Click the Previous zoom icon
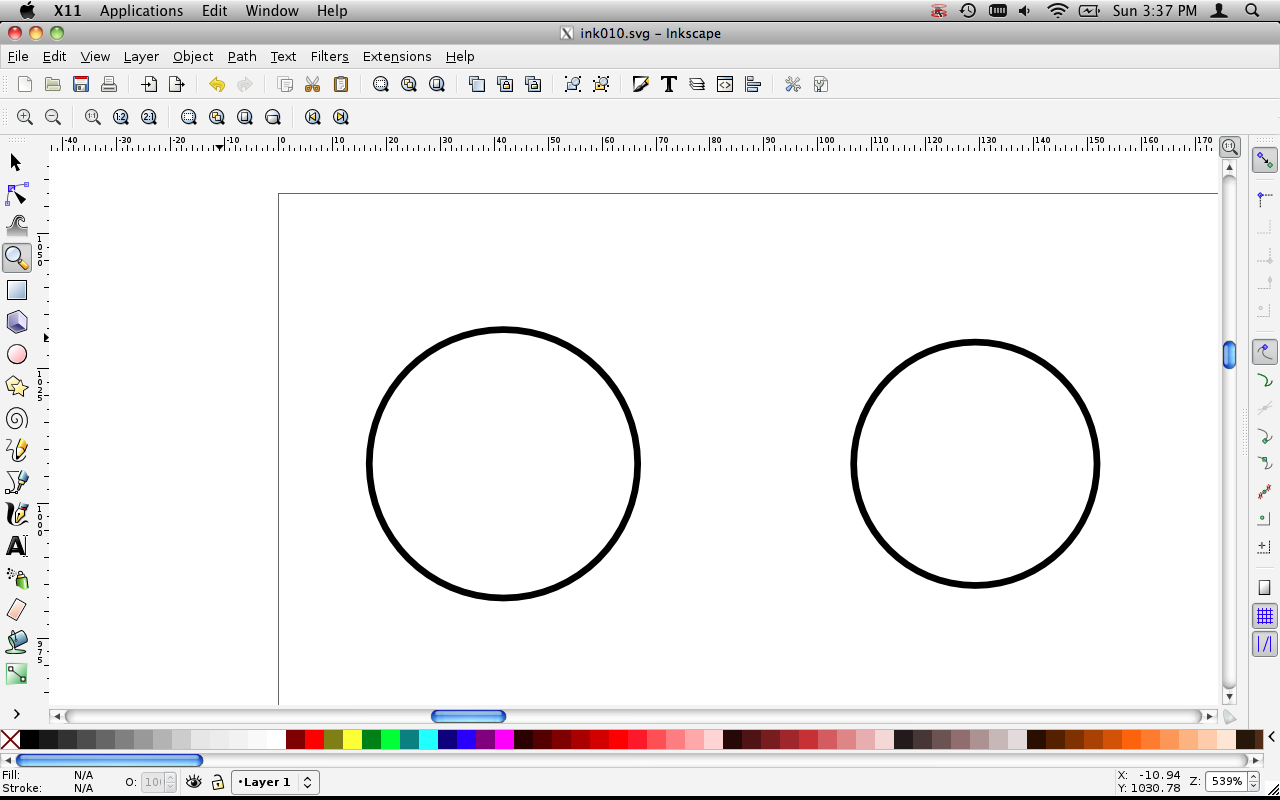 [x=313, y=117]
